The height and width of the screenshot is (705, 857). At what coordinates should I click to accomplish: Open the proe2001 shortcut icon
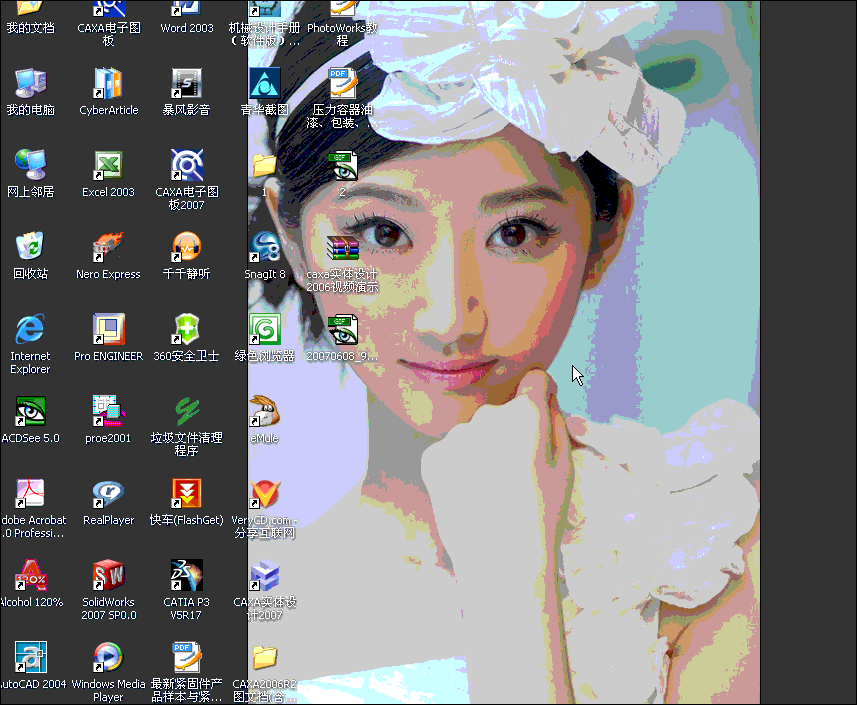[108, 411]
